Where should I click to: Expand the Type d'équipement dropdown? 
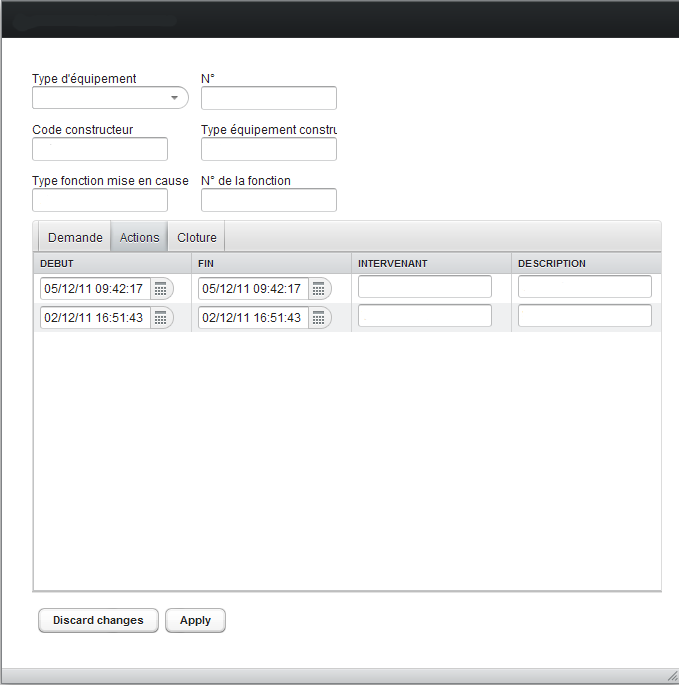click(175, 98)
